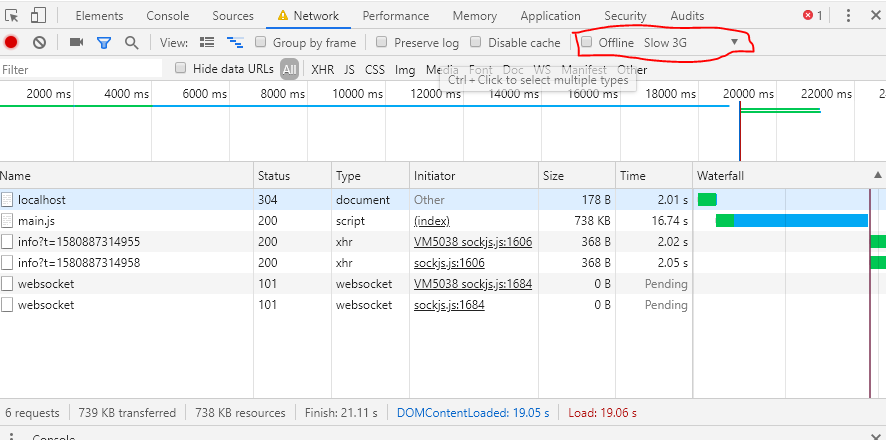Open the network search magnifier
The image size is (886, 440).
(x=132, y=42)
